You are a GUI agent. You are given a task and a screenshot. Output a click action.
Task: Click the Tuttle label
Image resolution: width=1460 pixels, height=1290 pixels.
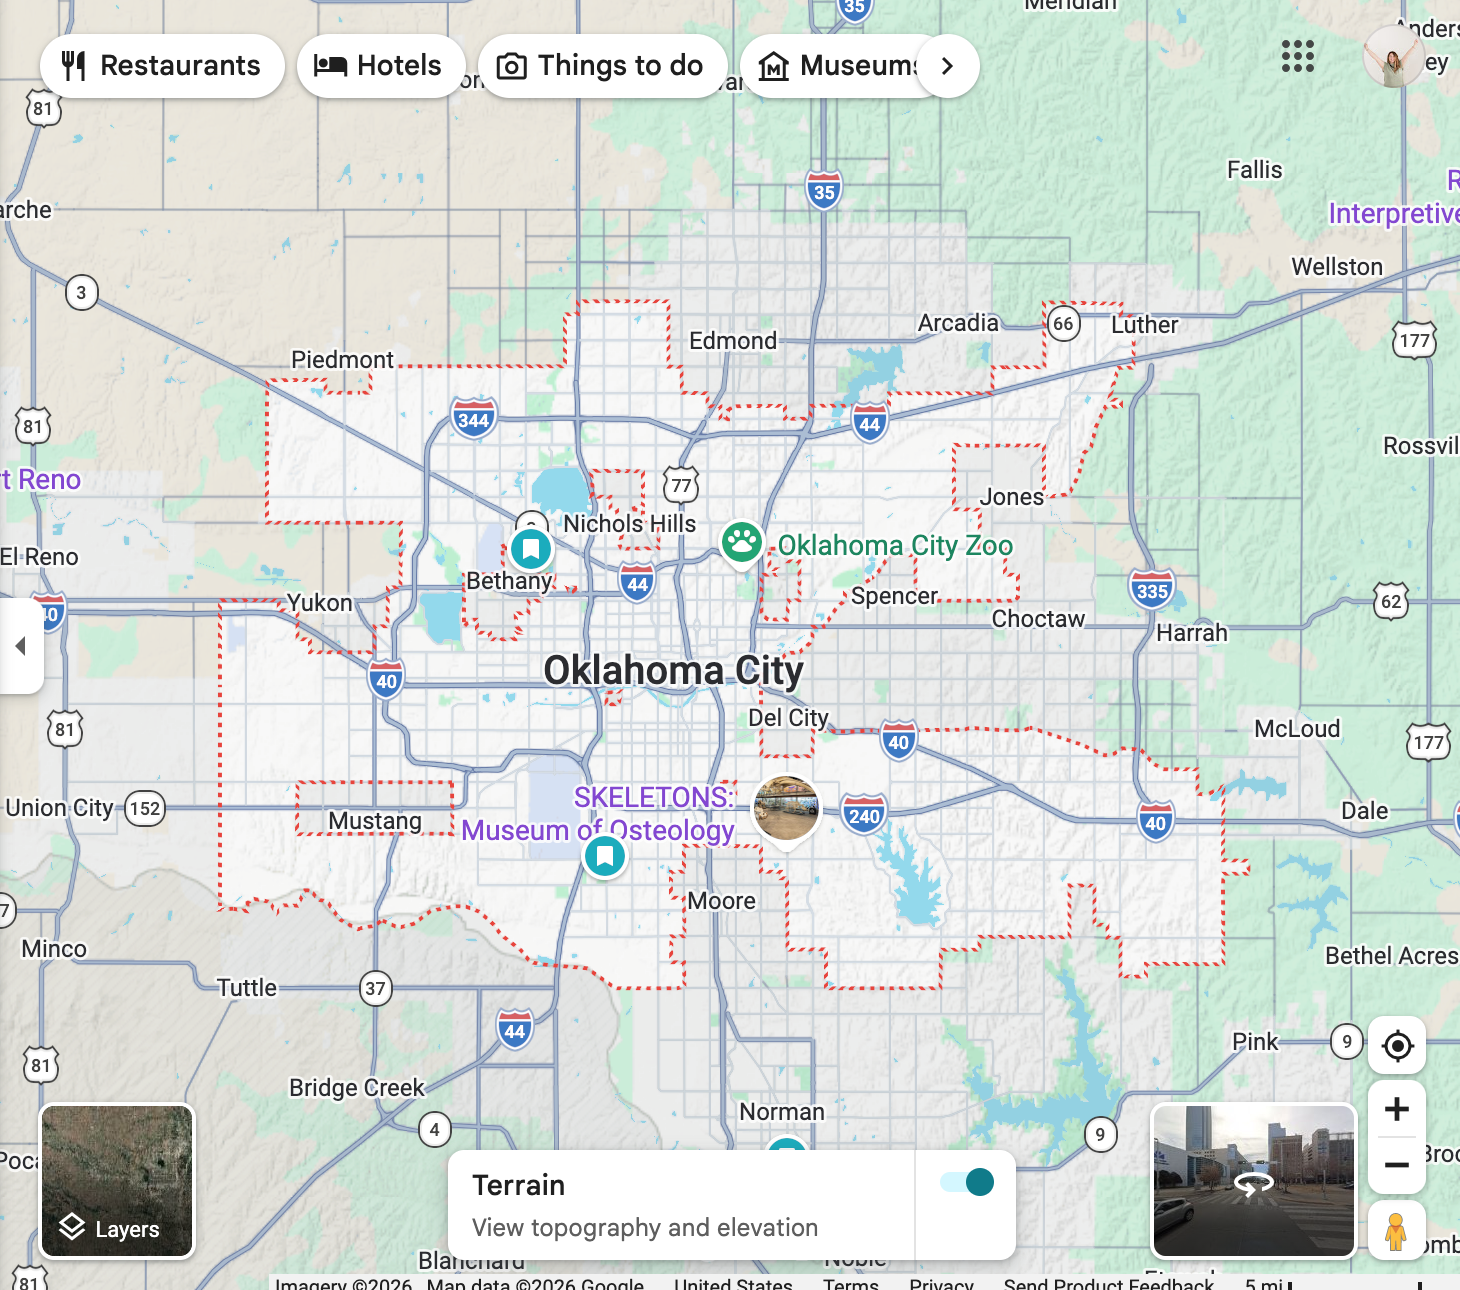(x=247, y=988)
